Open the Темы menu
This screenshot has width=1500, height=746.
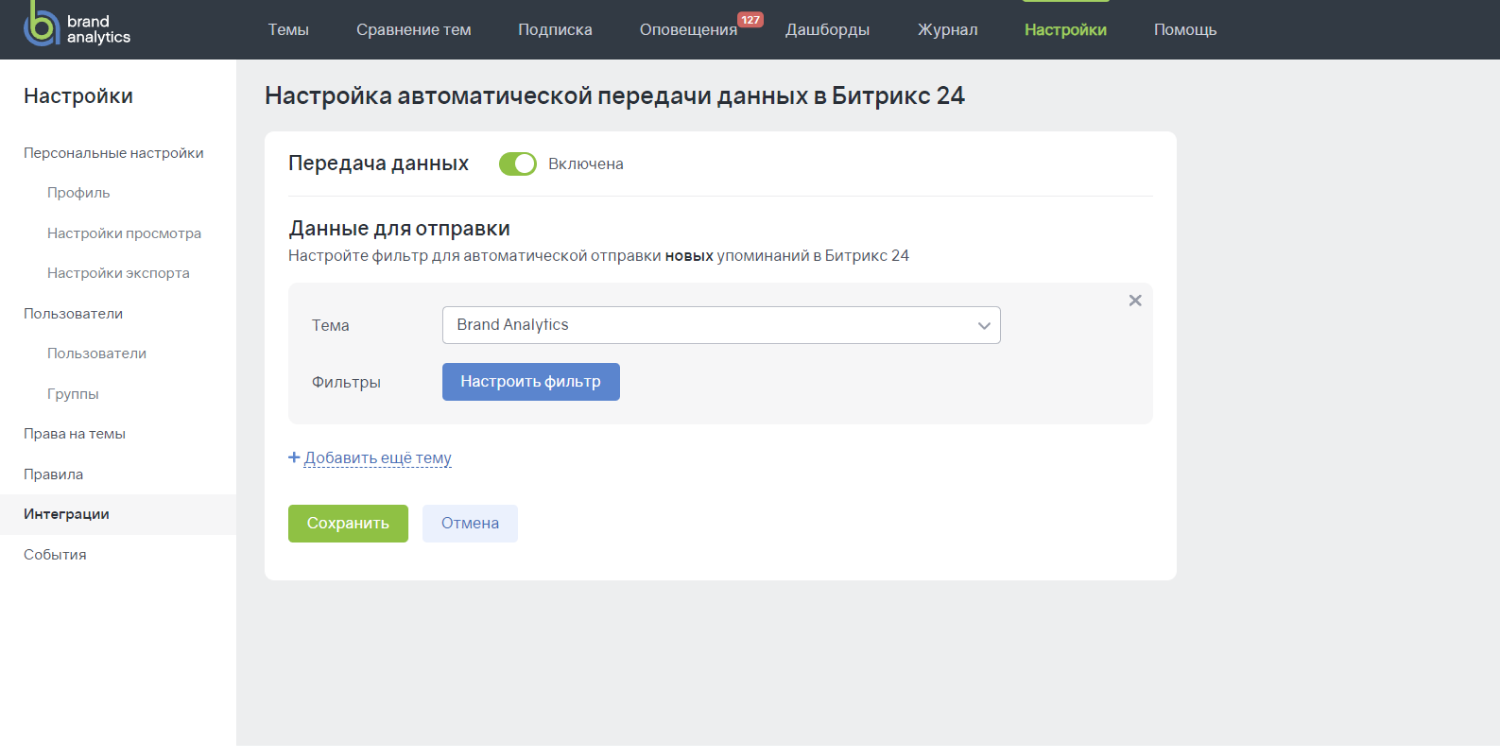coord(288,30)
